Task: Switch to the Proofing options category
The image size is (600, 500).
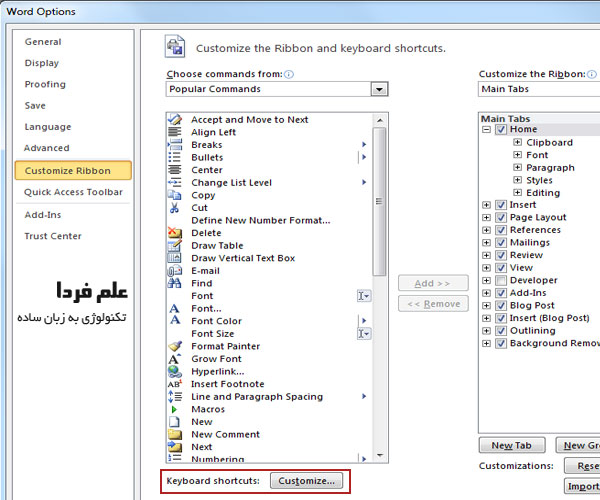Action: point(45,84)
